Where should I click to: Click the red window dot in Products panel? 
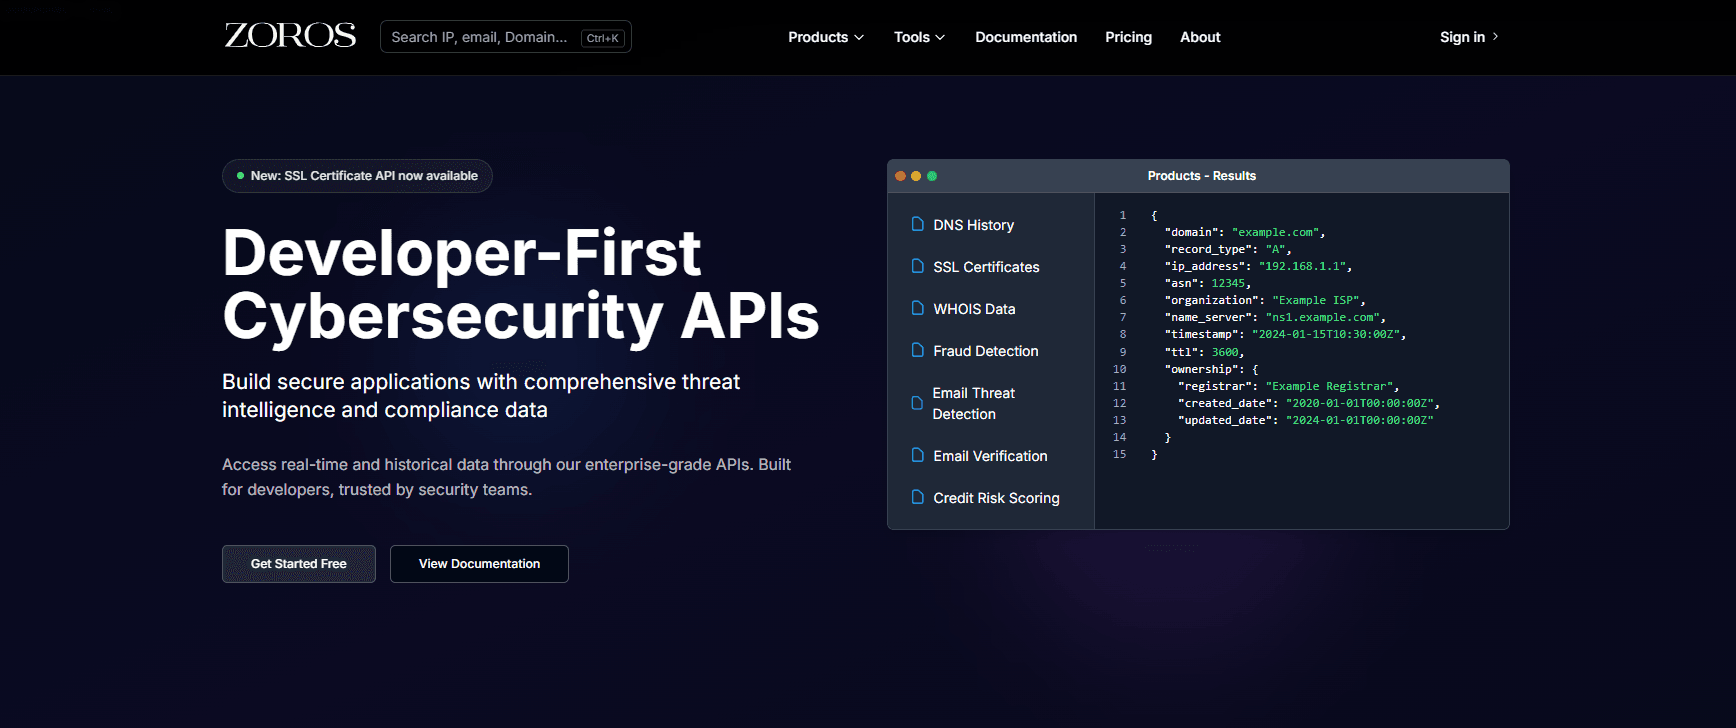pos(900,176)
